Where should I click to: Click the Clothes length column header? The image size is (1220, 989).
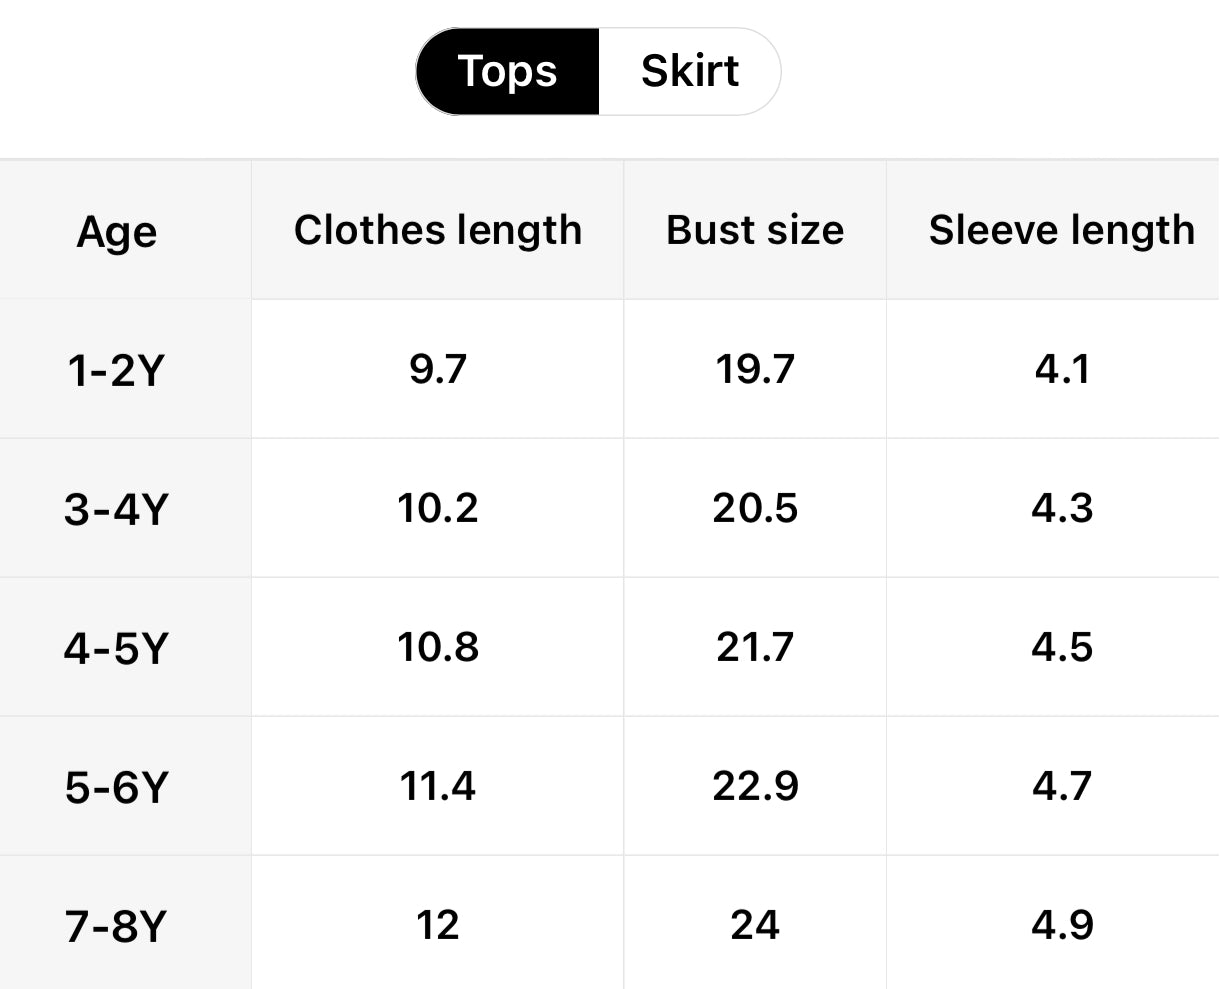(x=437, y=230)
